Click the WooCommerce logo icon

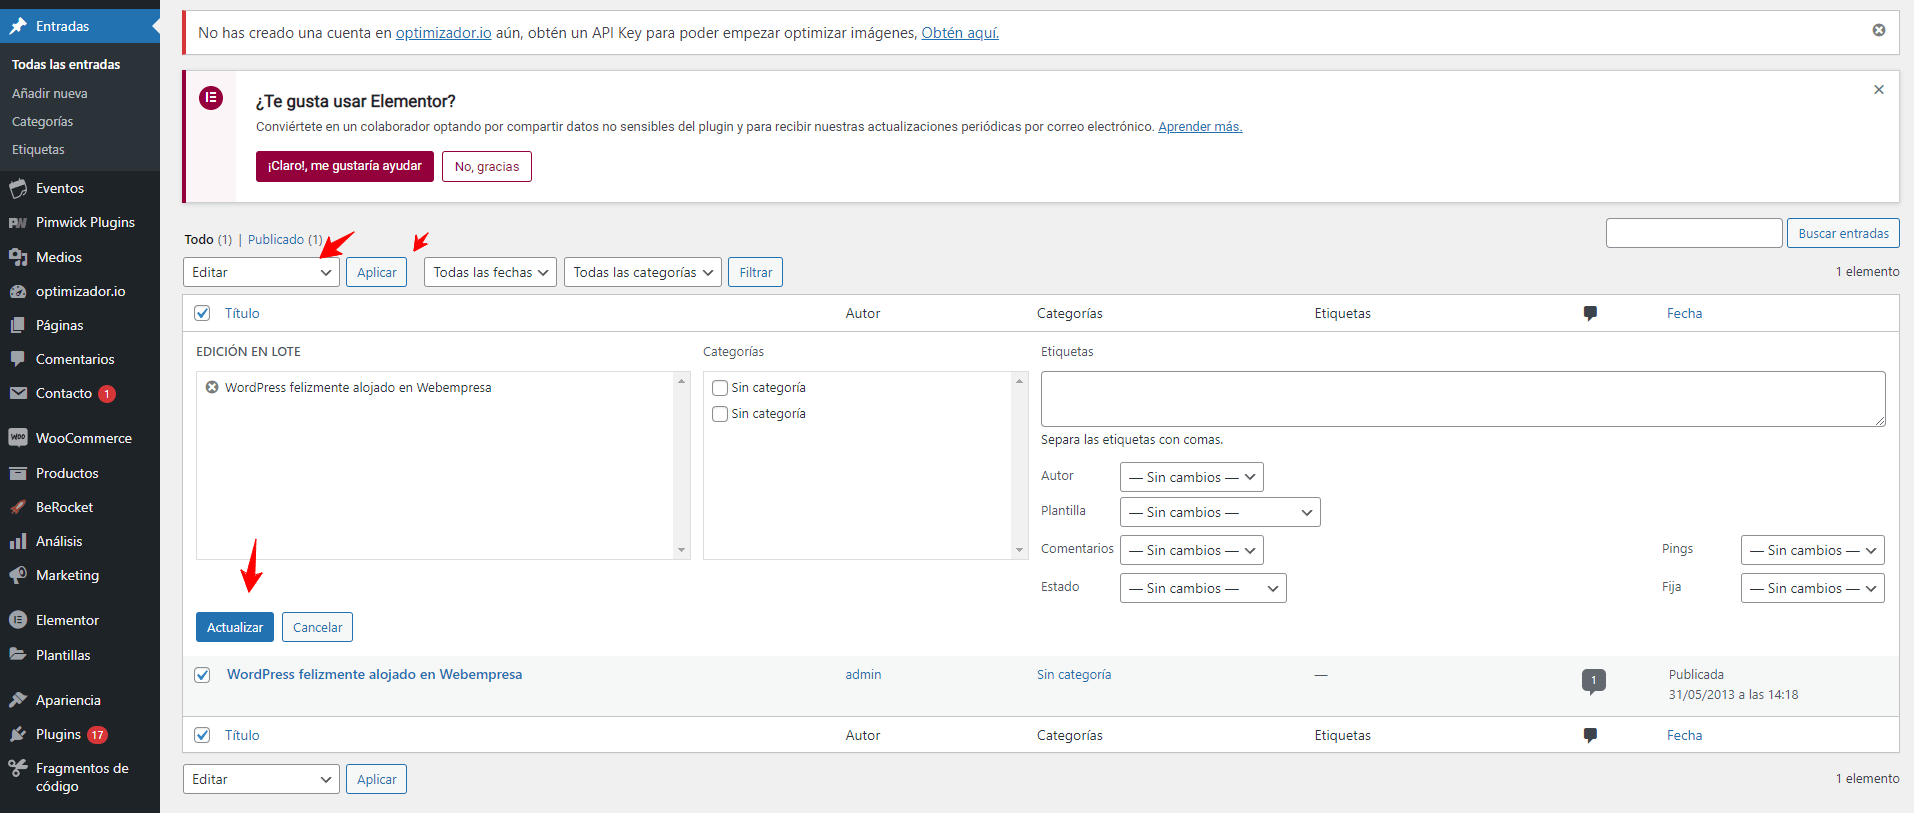(x=18, y=438)
